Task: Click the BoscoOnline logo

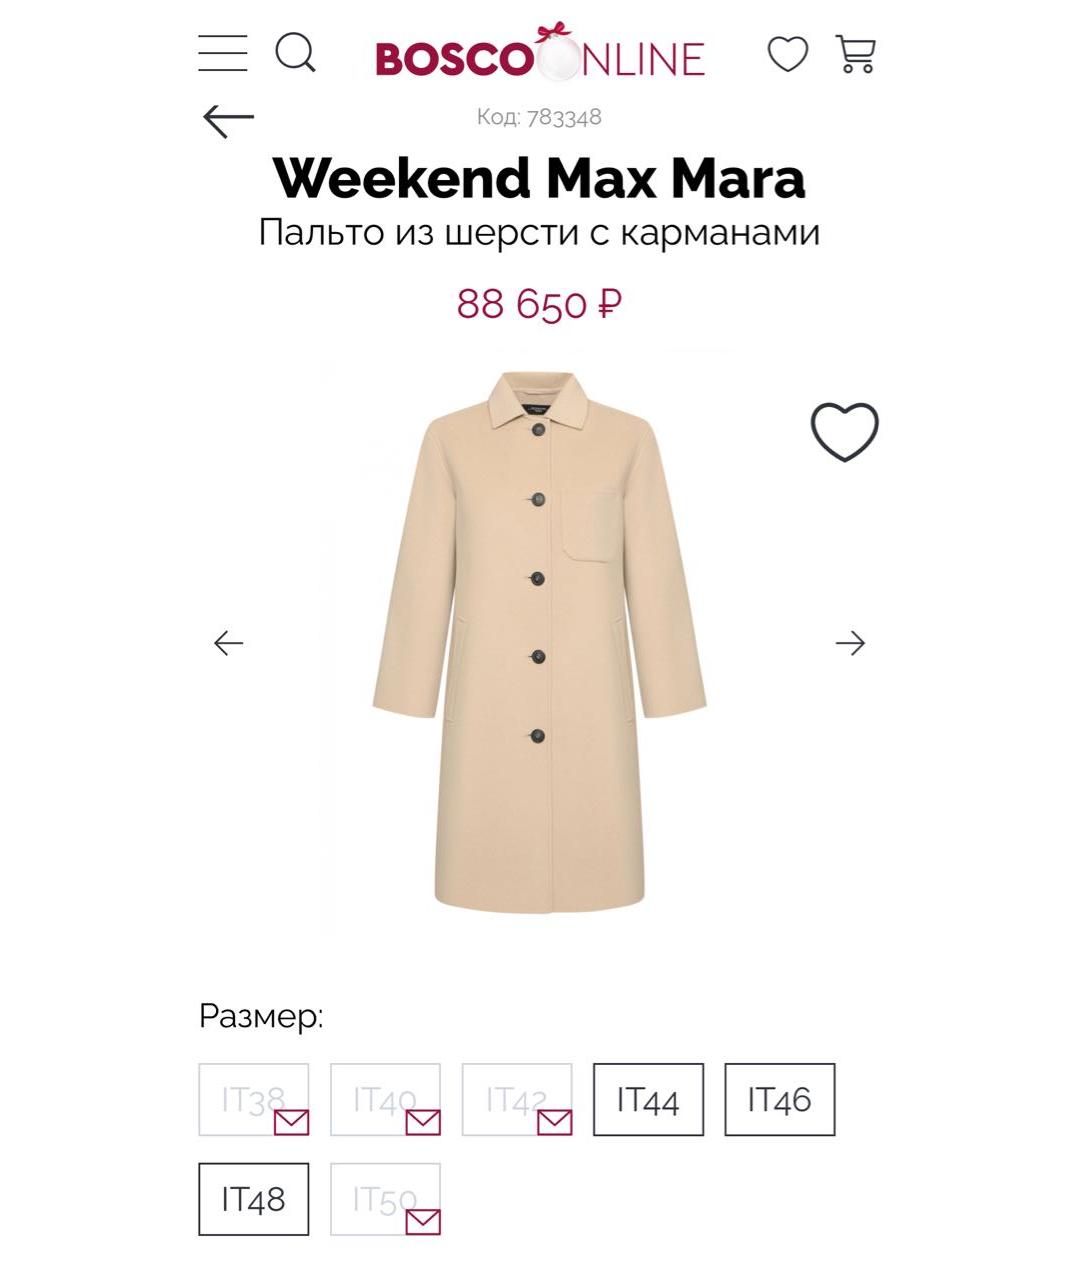Action: 540,57
